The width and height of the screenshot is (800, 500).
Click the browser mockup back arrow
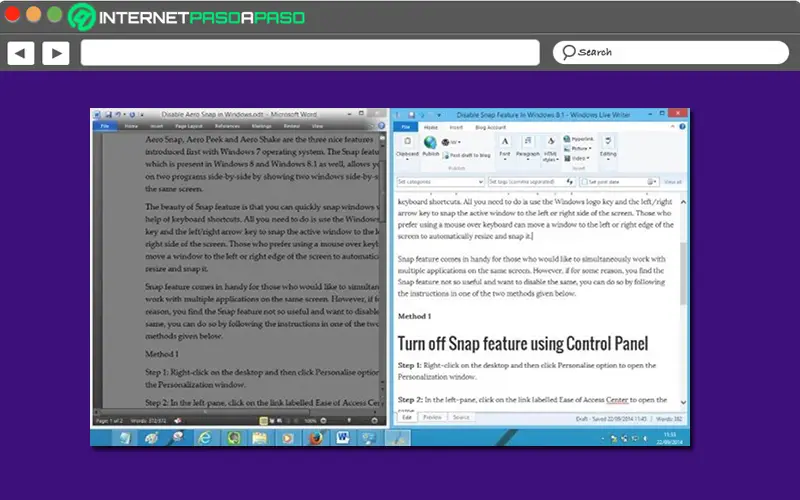[x=20, y=53]
